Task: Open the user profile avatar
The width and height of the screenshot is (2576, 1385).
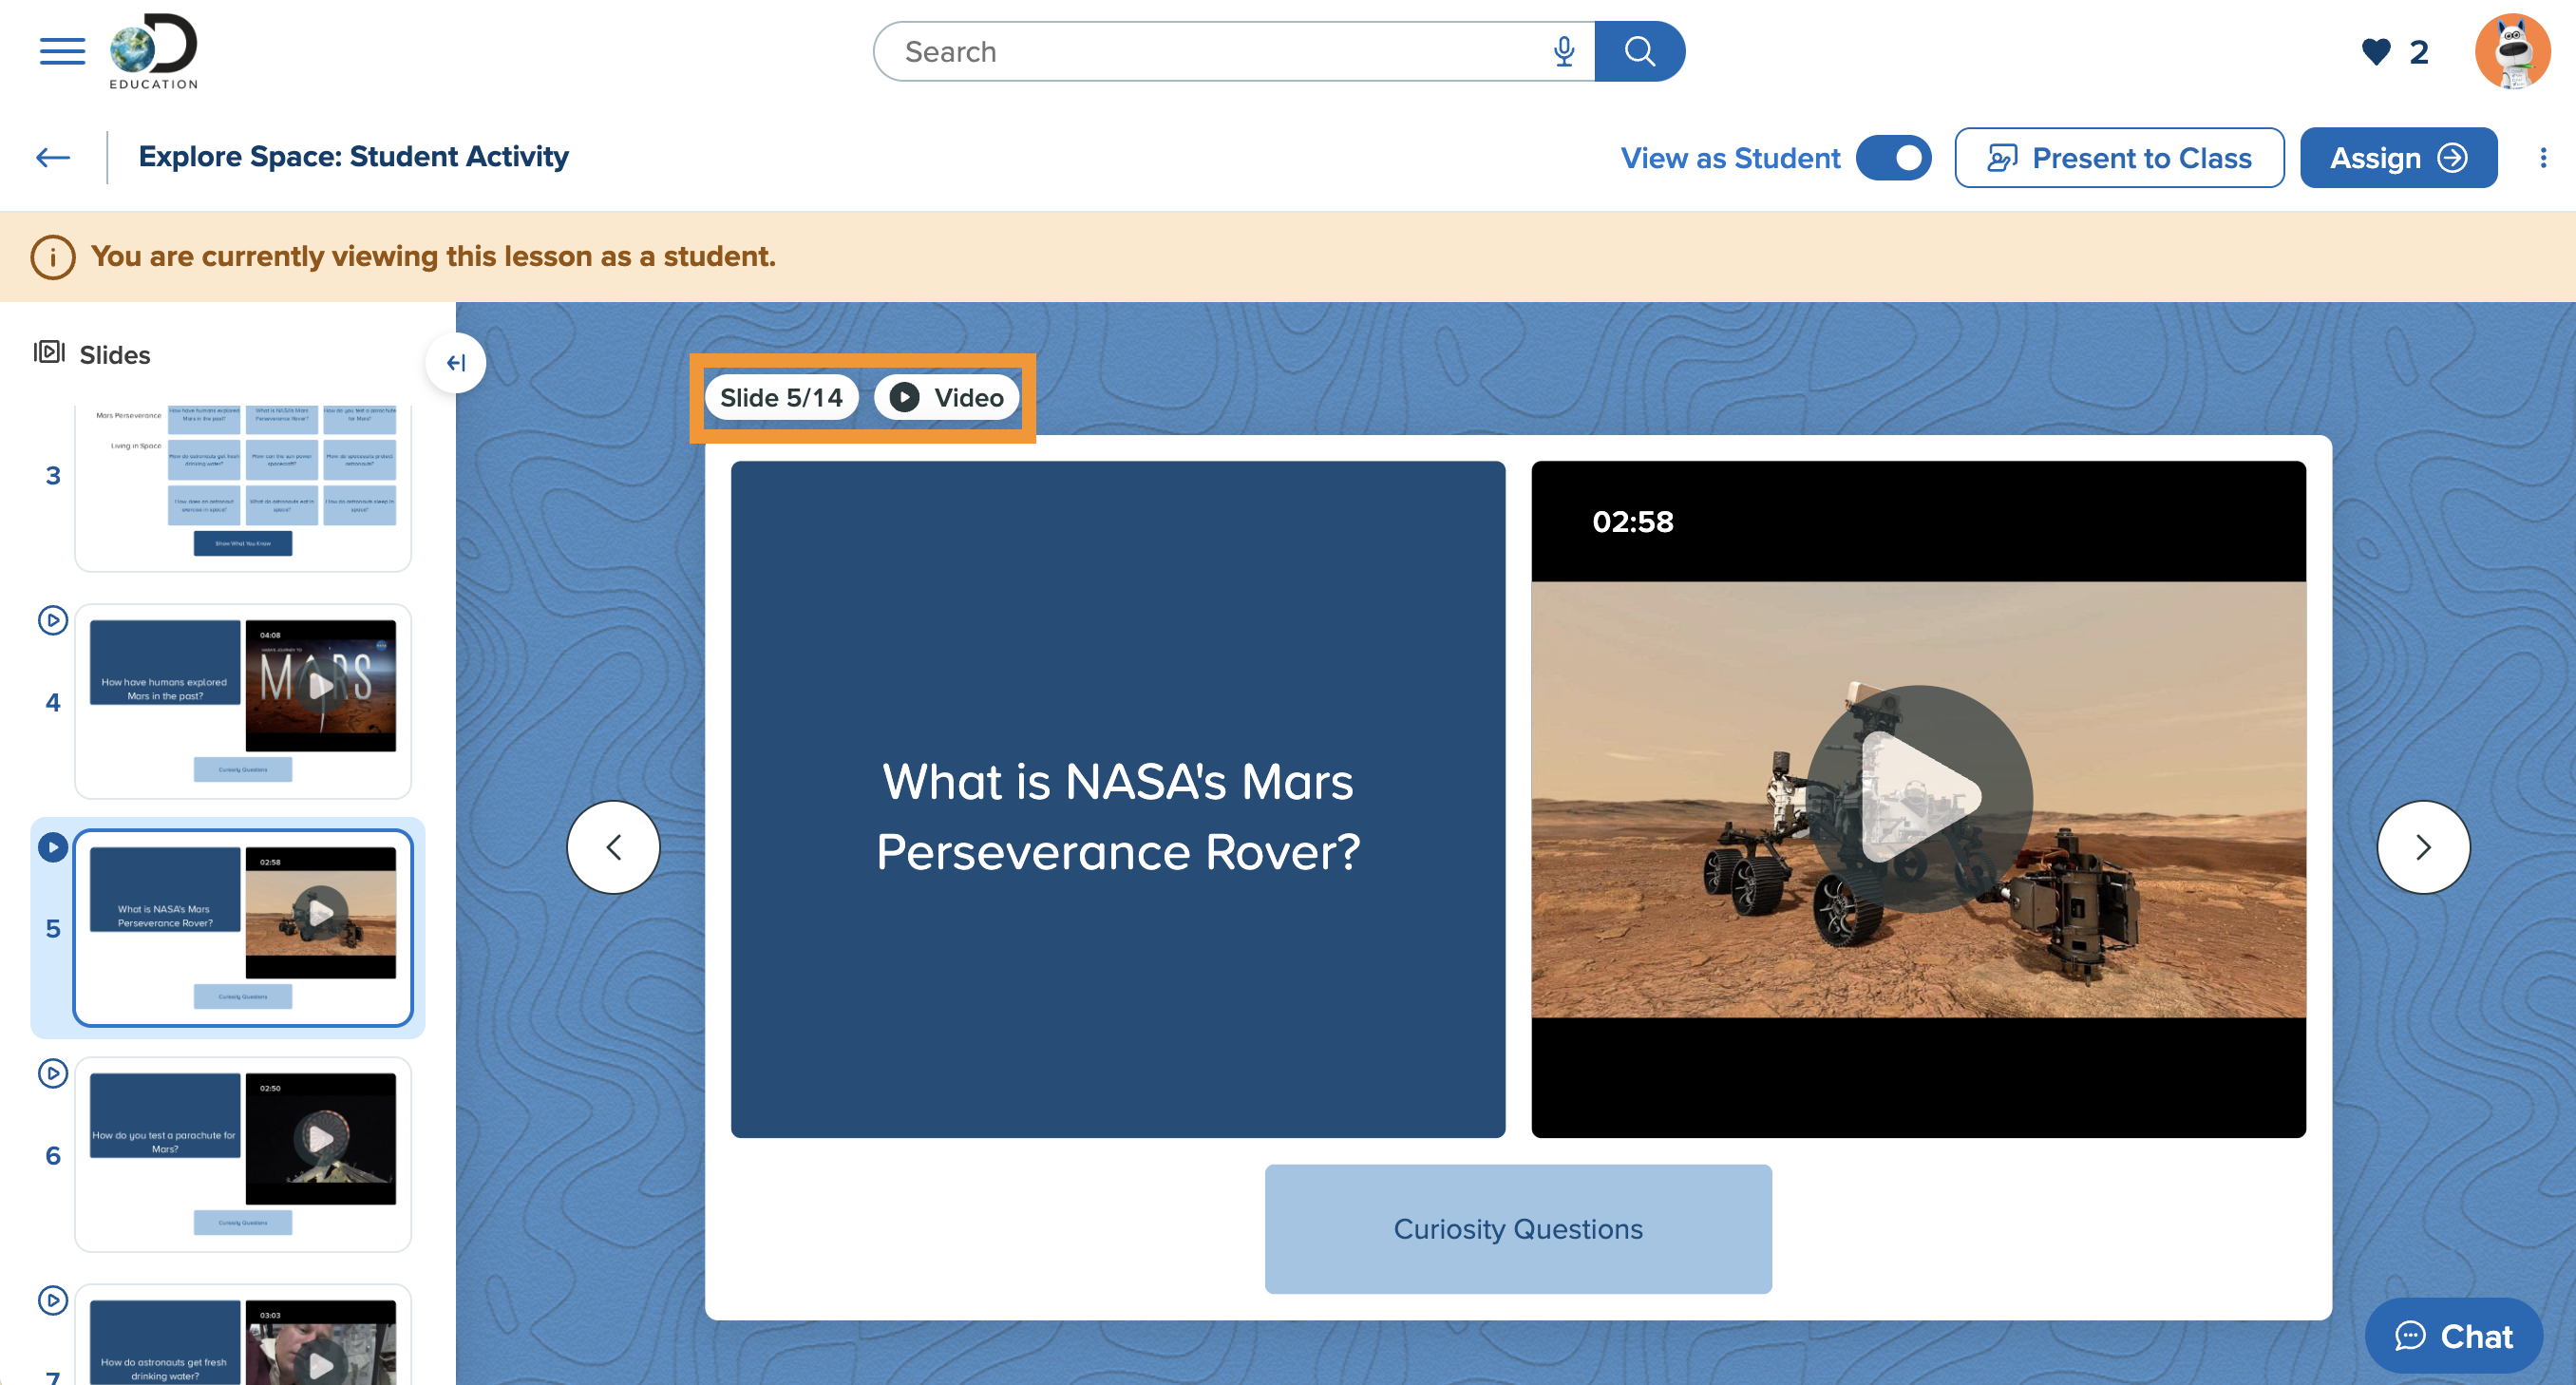Action: point(2512,51)
